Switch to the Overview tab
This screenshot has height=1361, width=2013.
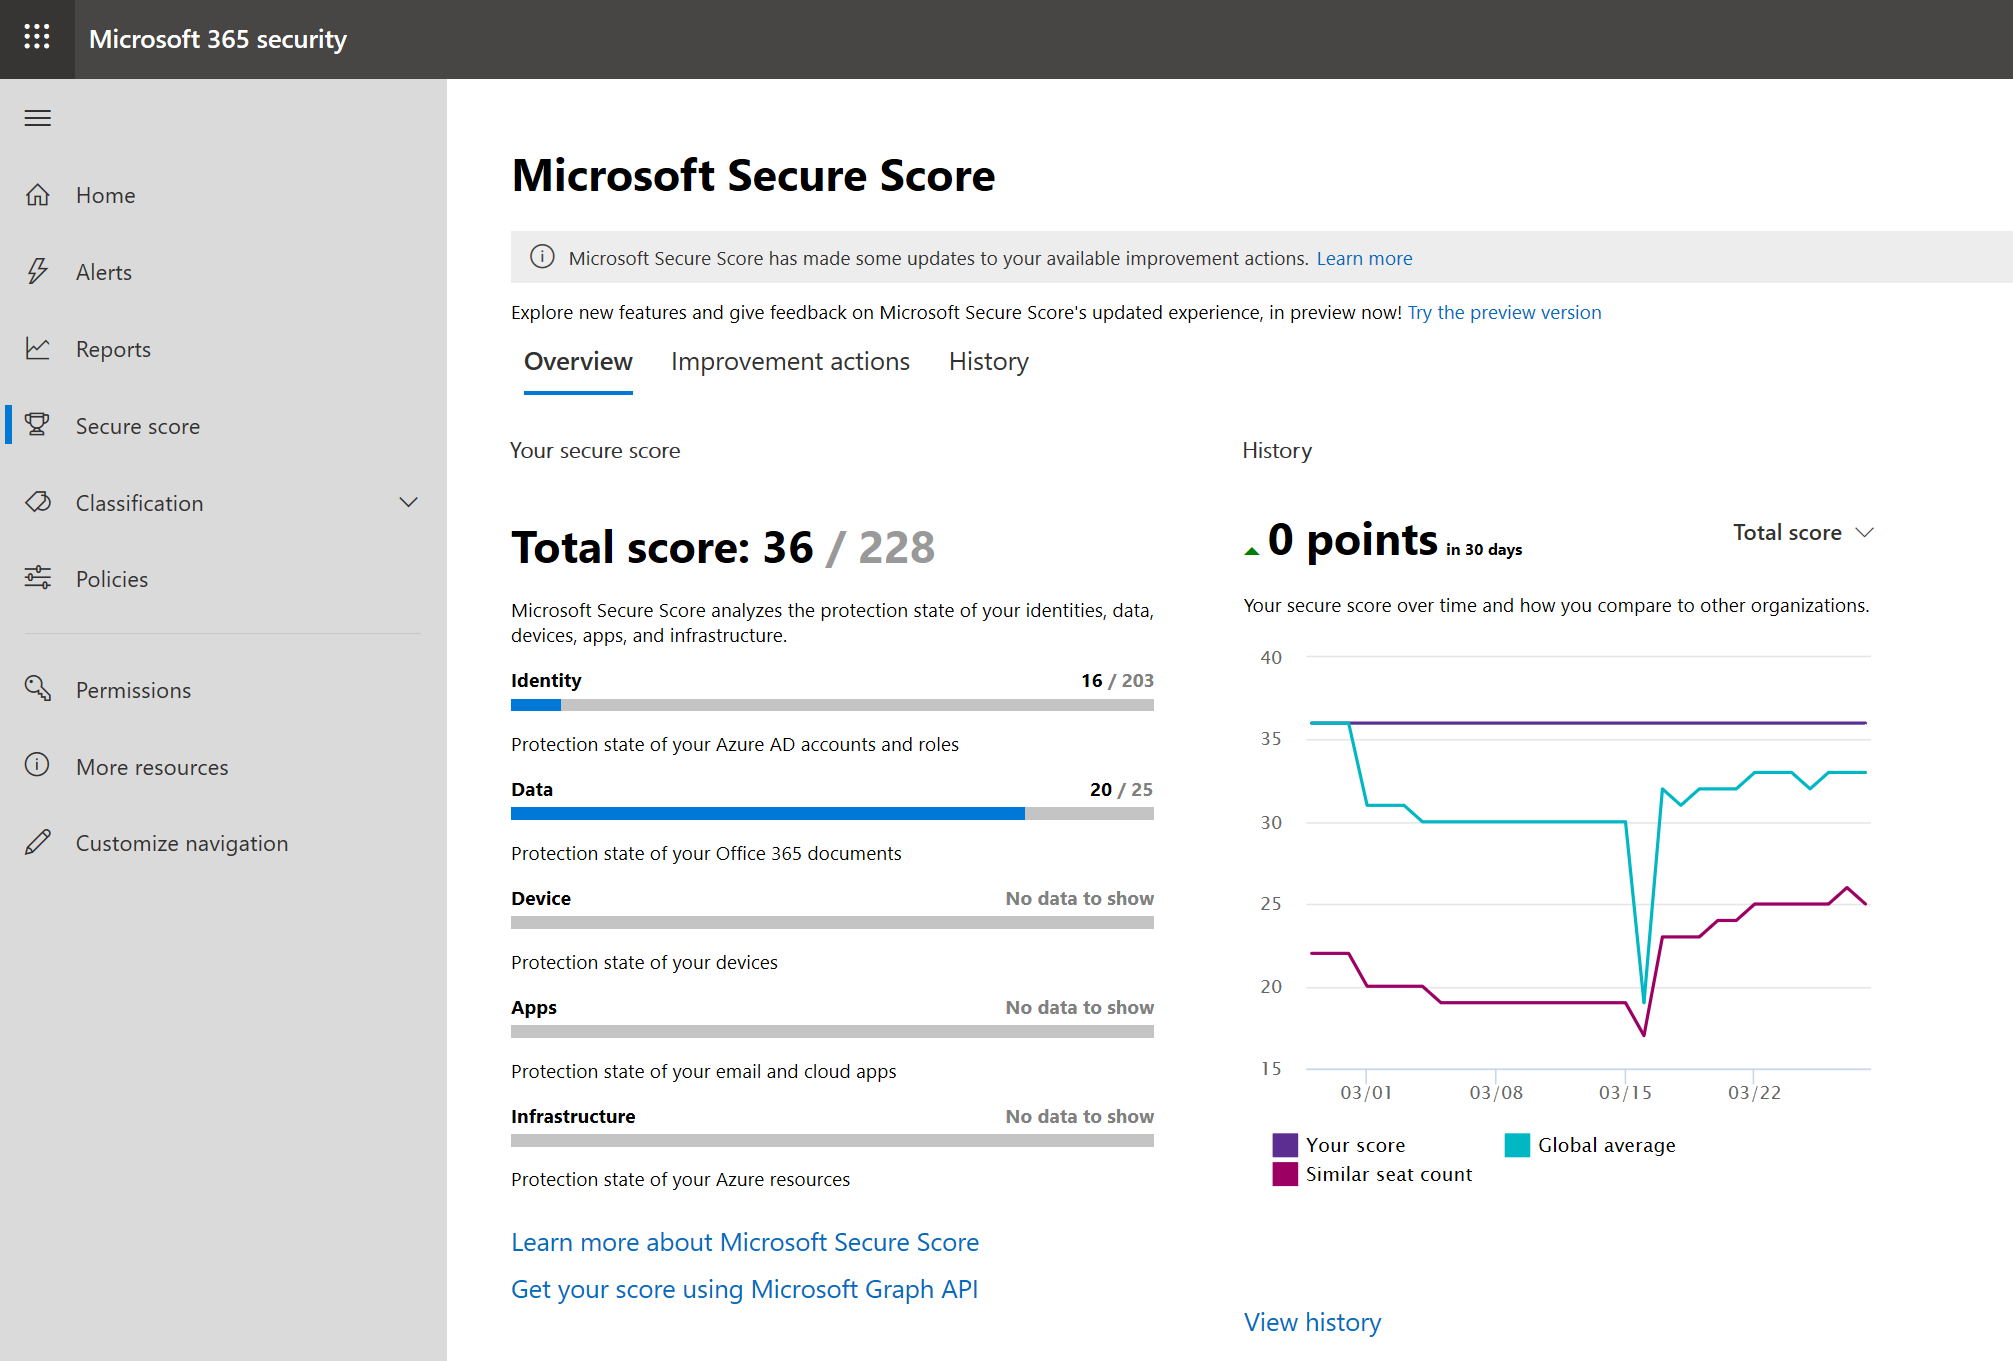578,362
